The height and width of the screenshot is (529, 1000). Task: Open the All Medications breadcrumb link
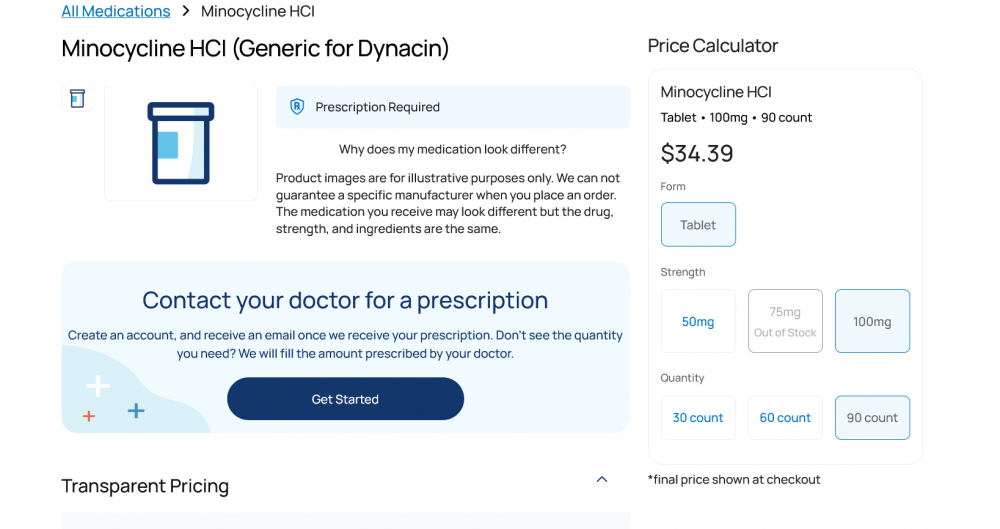point(116,12)
